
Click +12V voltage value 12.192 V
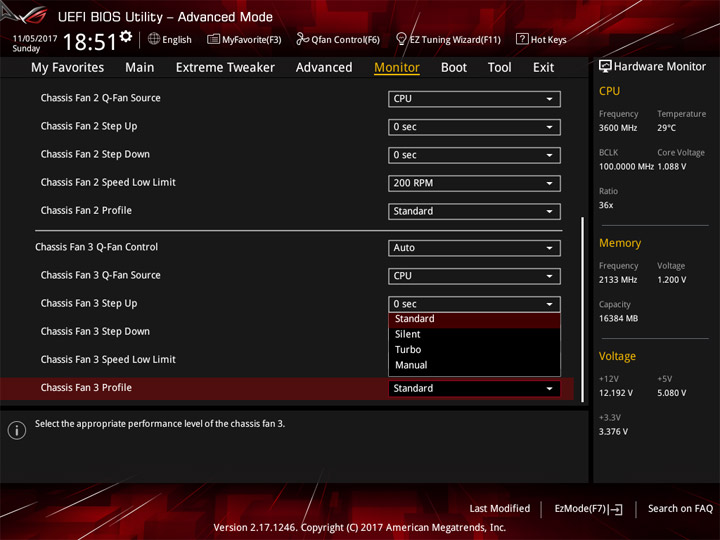615,393
